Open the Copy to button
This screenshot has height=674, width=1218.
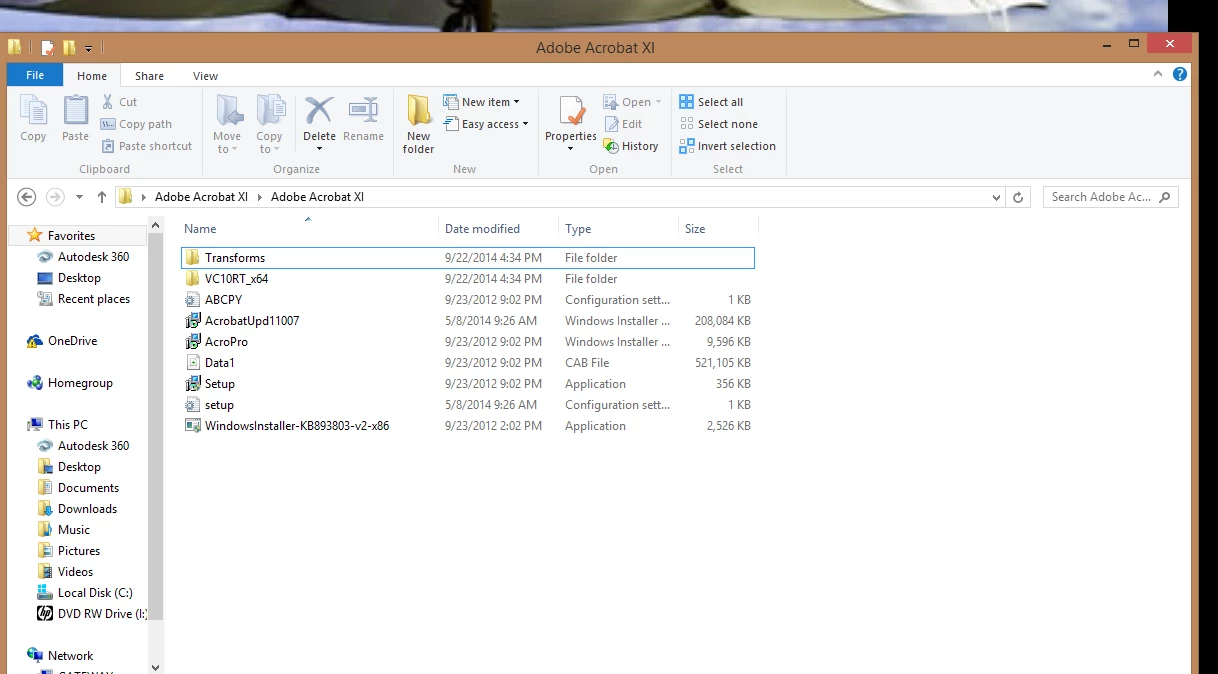pos(269,124)
